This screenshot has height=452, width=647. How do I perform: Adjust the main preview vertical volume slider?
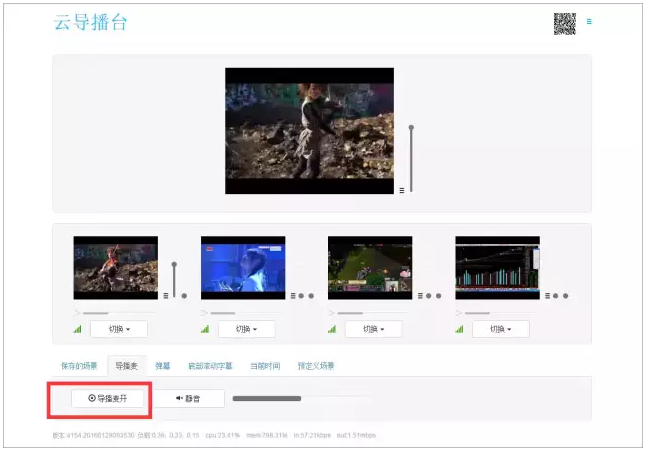click(x=411, y=159)
